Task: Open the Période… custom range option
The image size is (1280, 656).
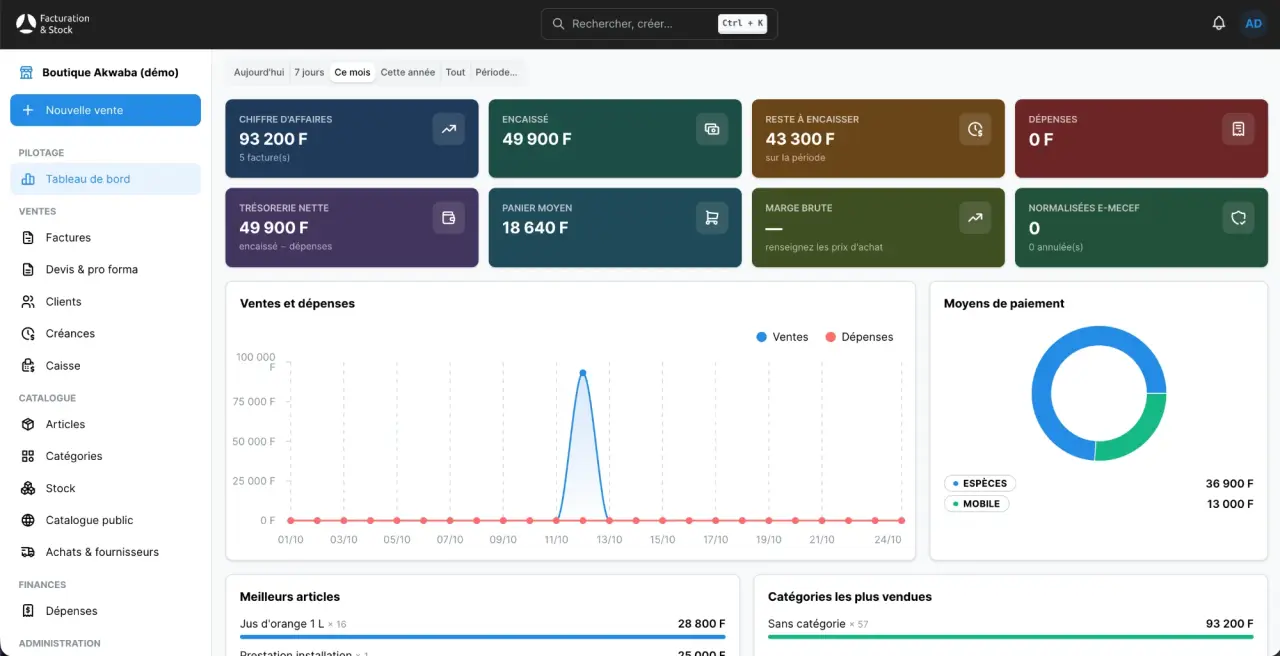Action: point(496,72)
